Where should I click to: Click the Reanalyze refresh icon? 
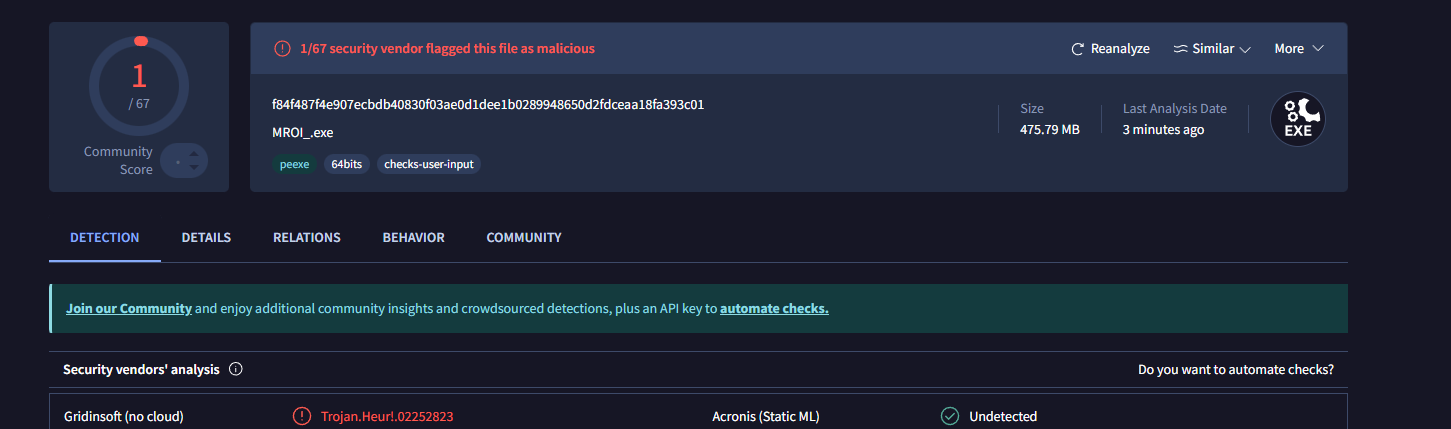point(1077,49)
